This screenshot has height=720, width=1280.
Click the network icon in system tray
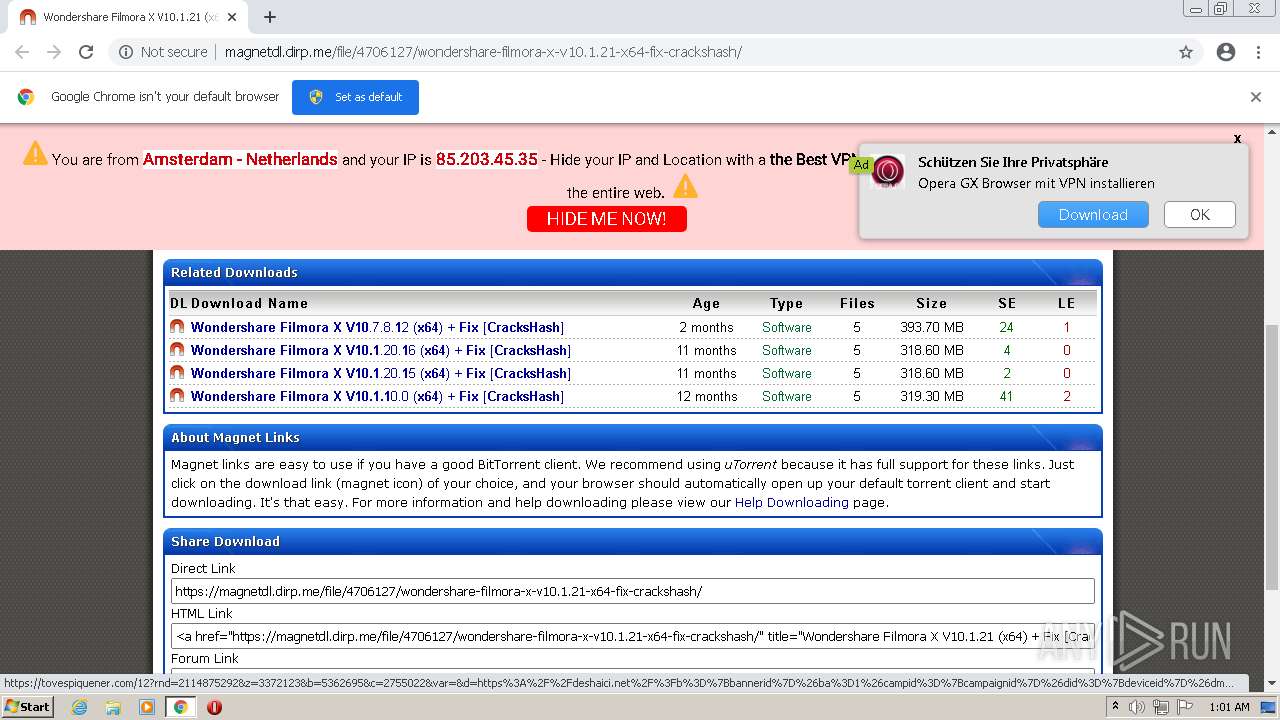[x=1161, y=707]
